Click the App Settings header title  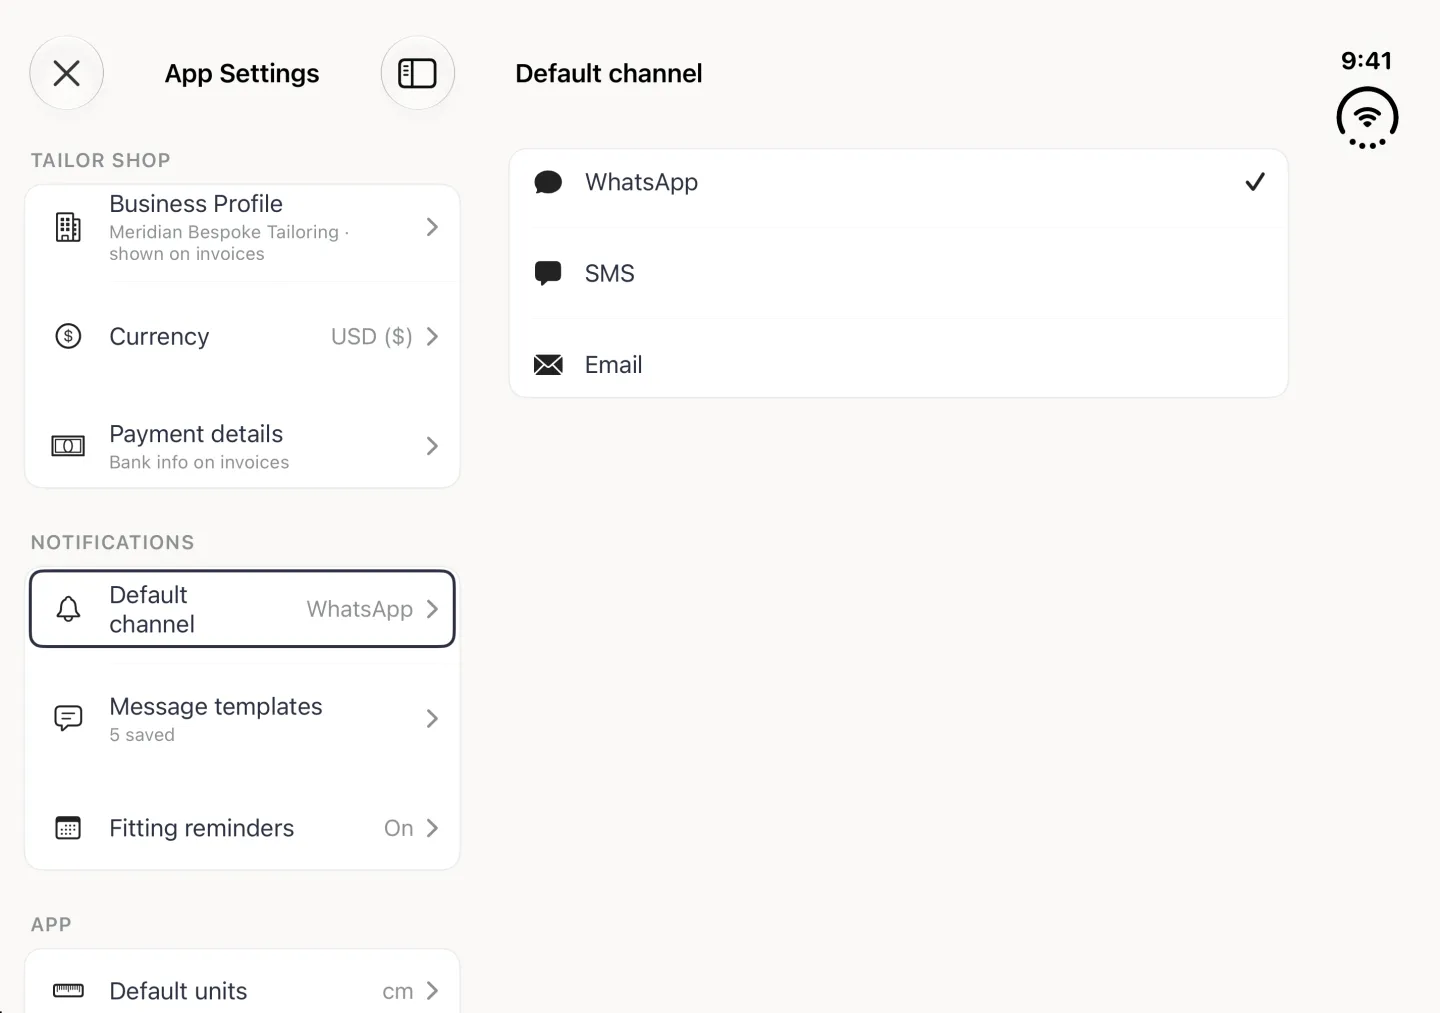[x=242, y=73]
